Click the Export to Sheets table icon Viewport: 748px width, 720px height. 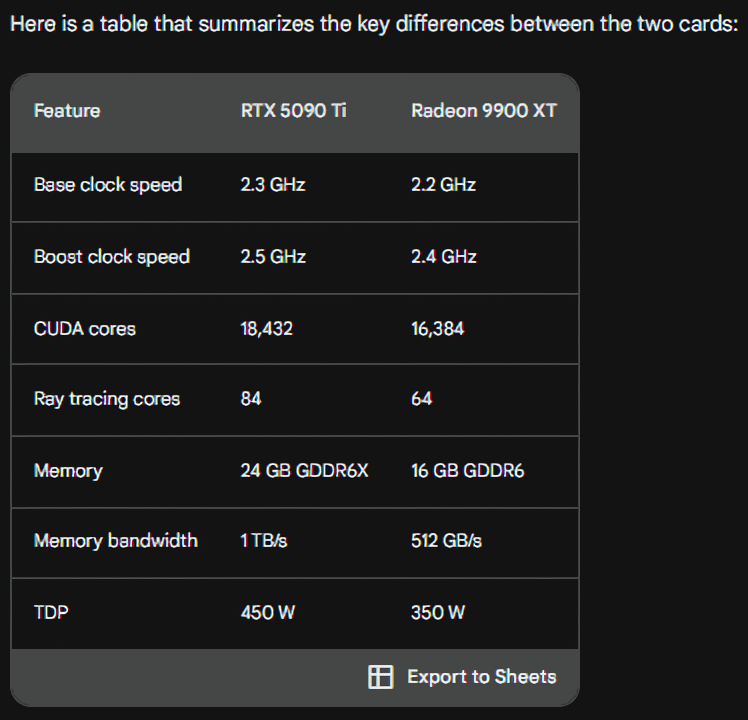pos(381,677)
